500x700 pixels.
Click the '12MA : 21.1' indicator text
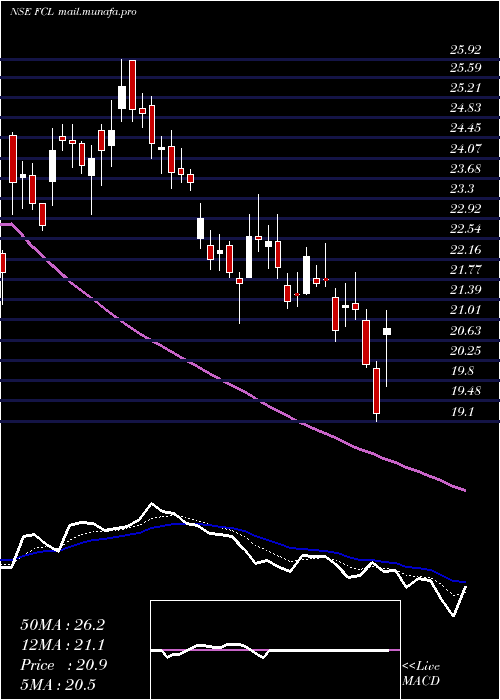click(x=62, y=645)
